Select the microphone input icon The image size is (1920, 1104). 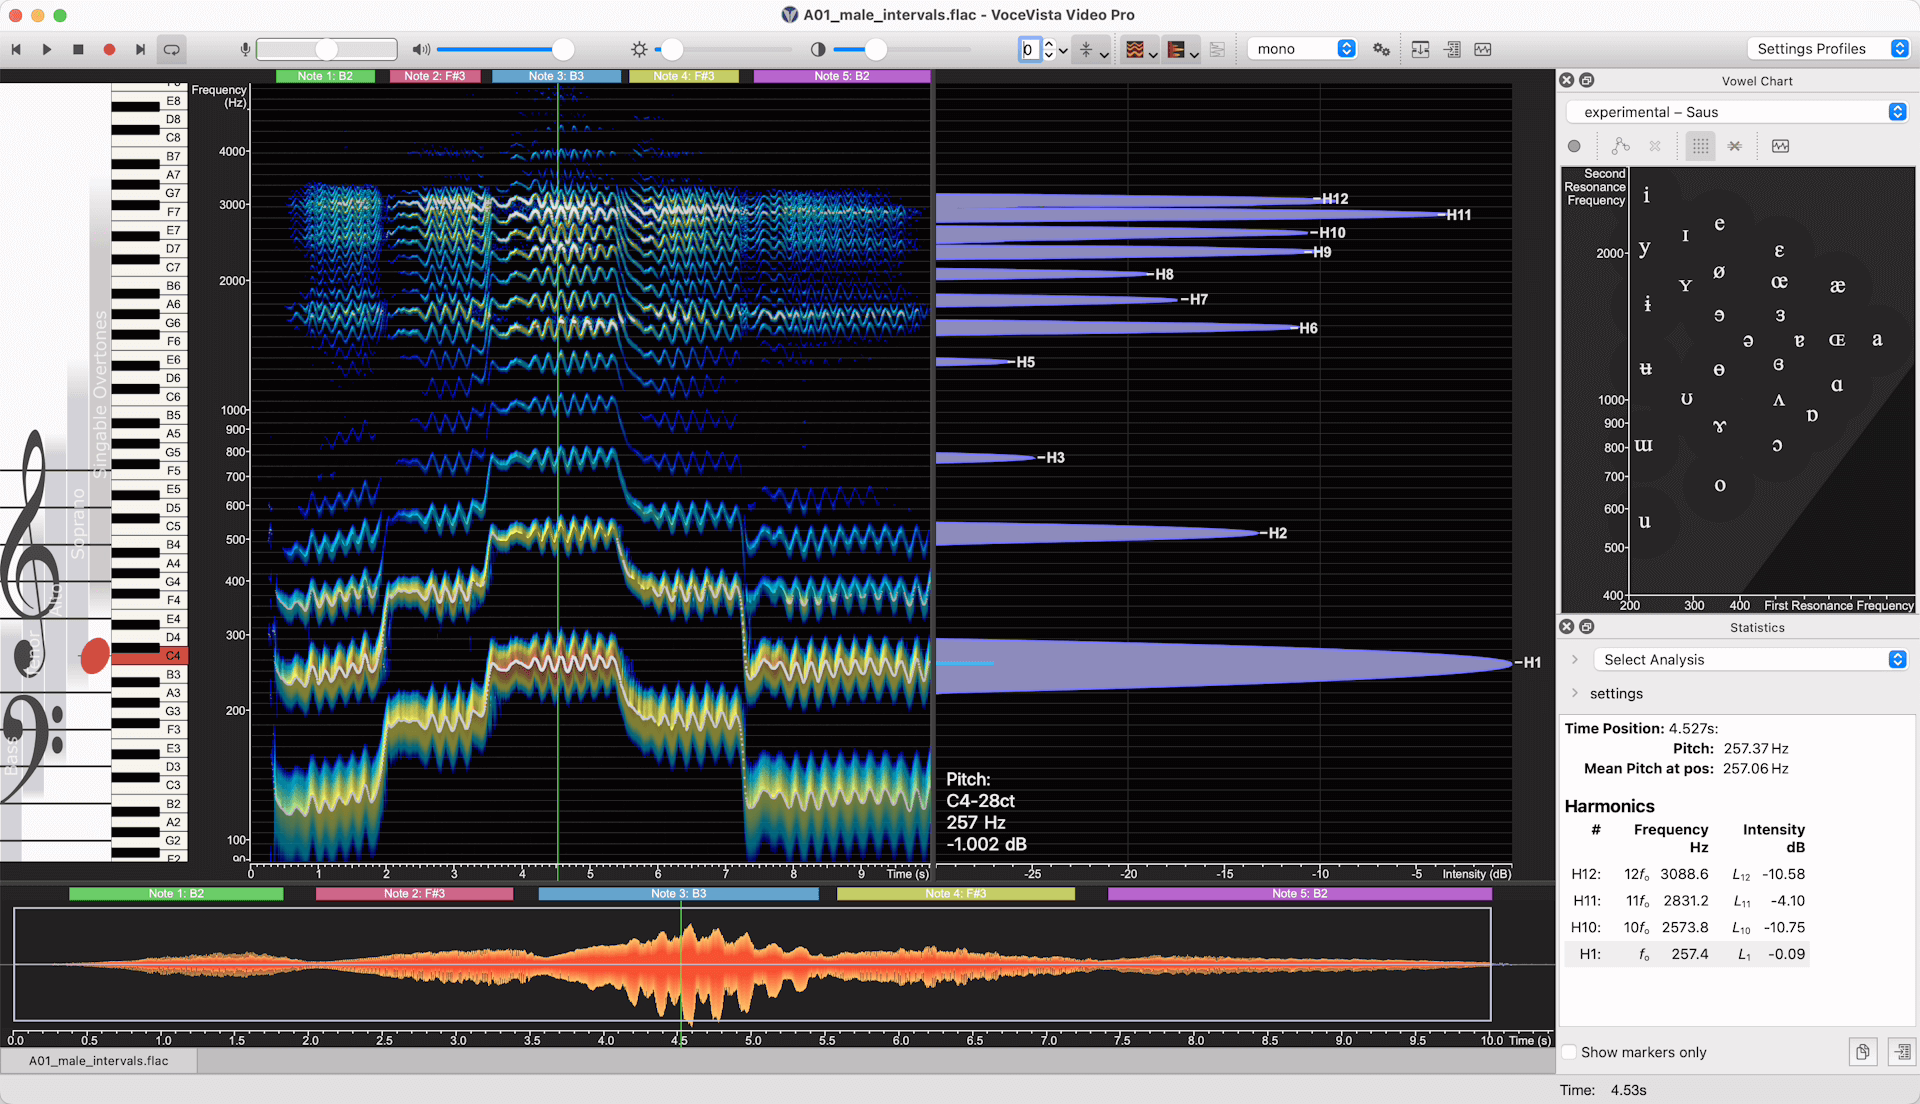pyautogui.click(x=243, y=49)
